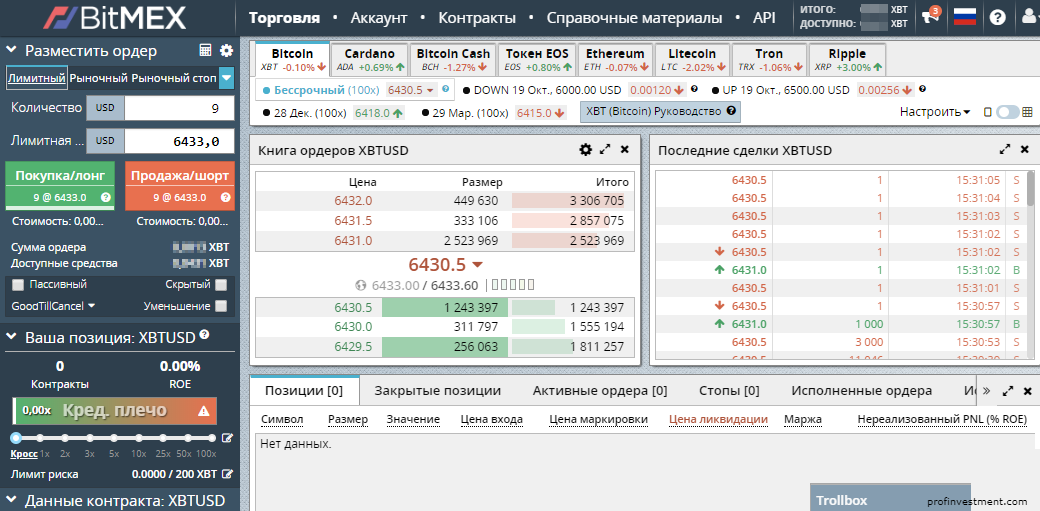
Task: Open order form settings gear
Action: point(227,50)
